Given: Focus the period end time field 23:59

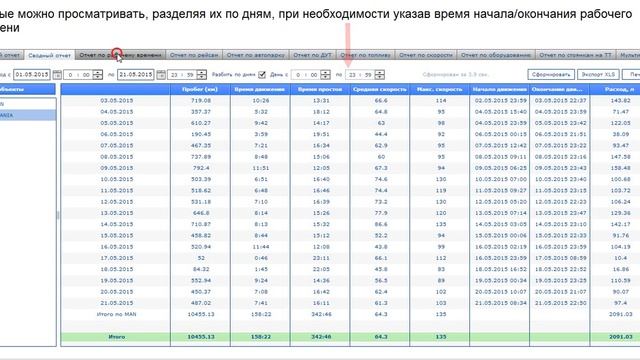Looking at the screenshot, I should pyautogui.click(x=182, y=75).
